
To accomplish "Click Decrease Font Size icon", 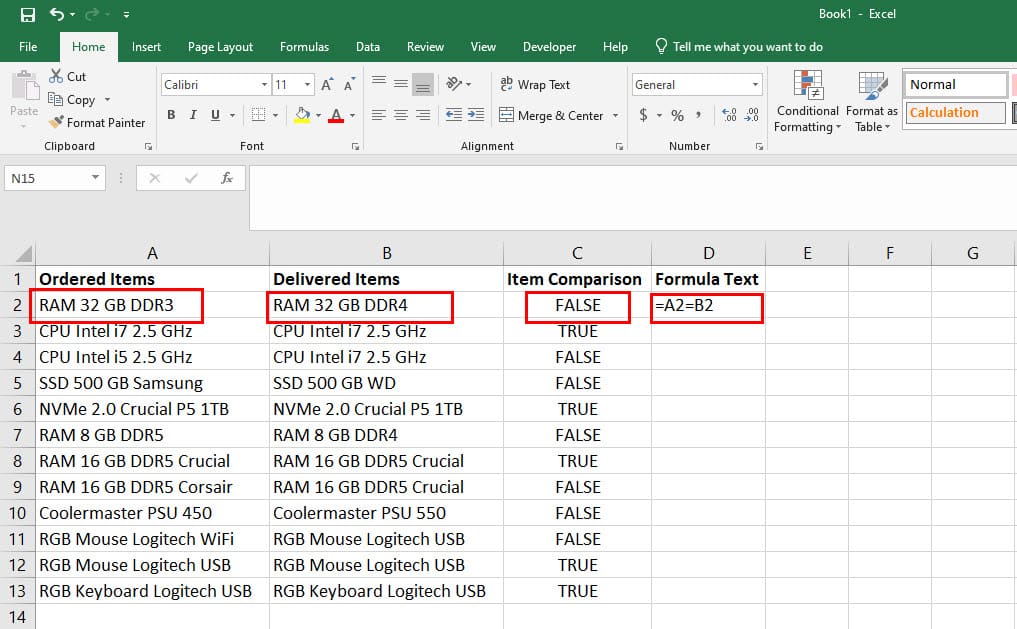I will point(349,84).
